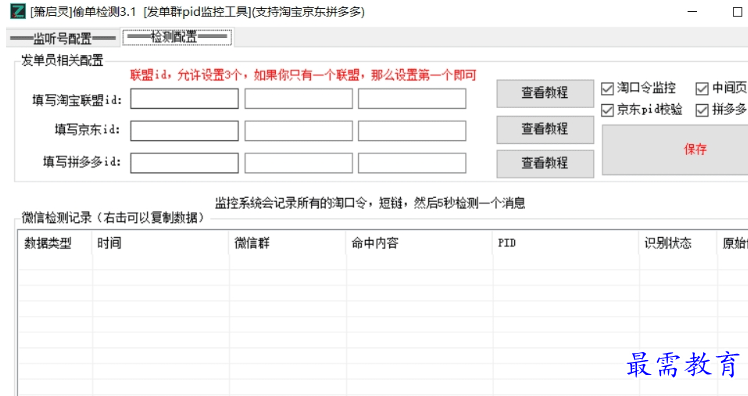Toggle the 拼多多 checkbox
This screenshot has width=748, height=396.
click(702, 110)
